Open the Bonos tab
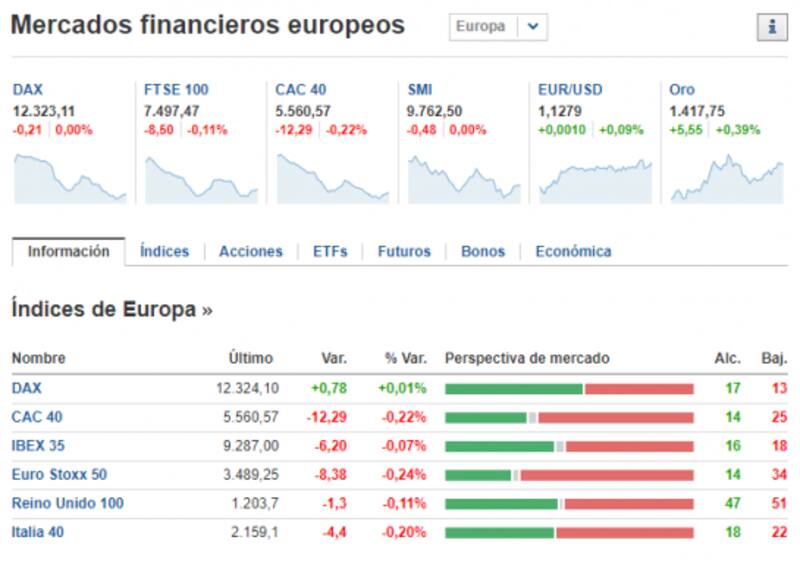Viewport: 800px width, 568px height. point(483,252)
